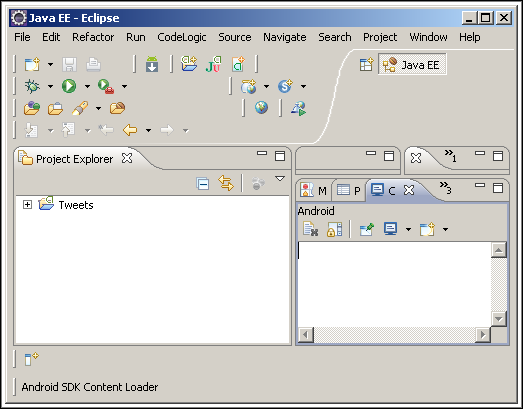This screenshot has height=409, width=523.
Task: Click Collapse All in Project Explorer
Action: tap(202, 183)
